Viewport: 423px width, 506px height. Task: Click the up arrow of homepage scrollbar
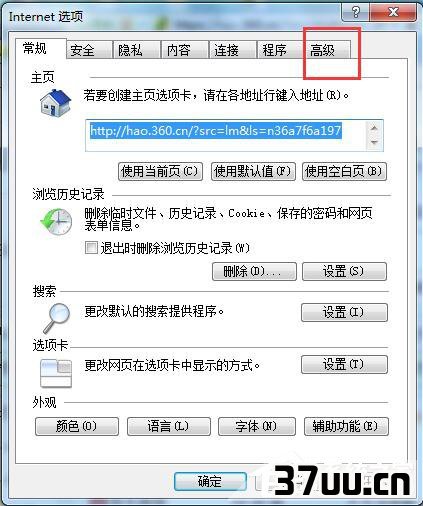(x=374, y=128)
